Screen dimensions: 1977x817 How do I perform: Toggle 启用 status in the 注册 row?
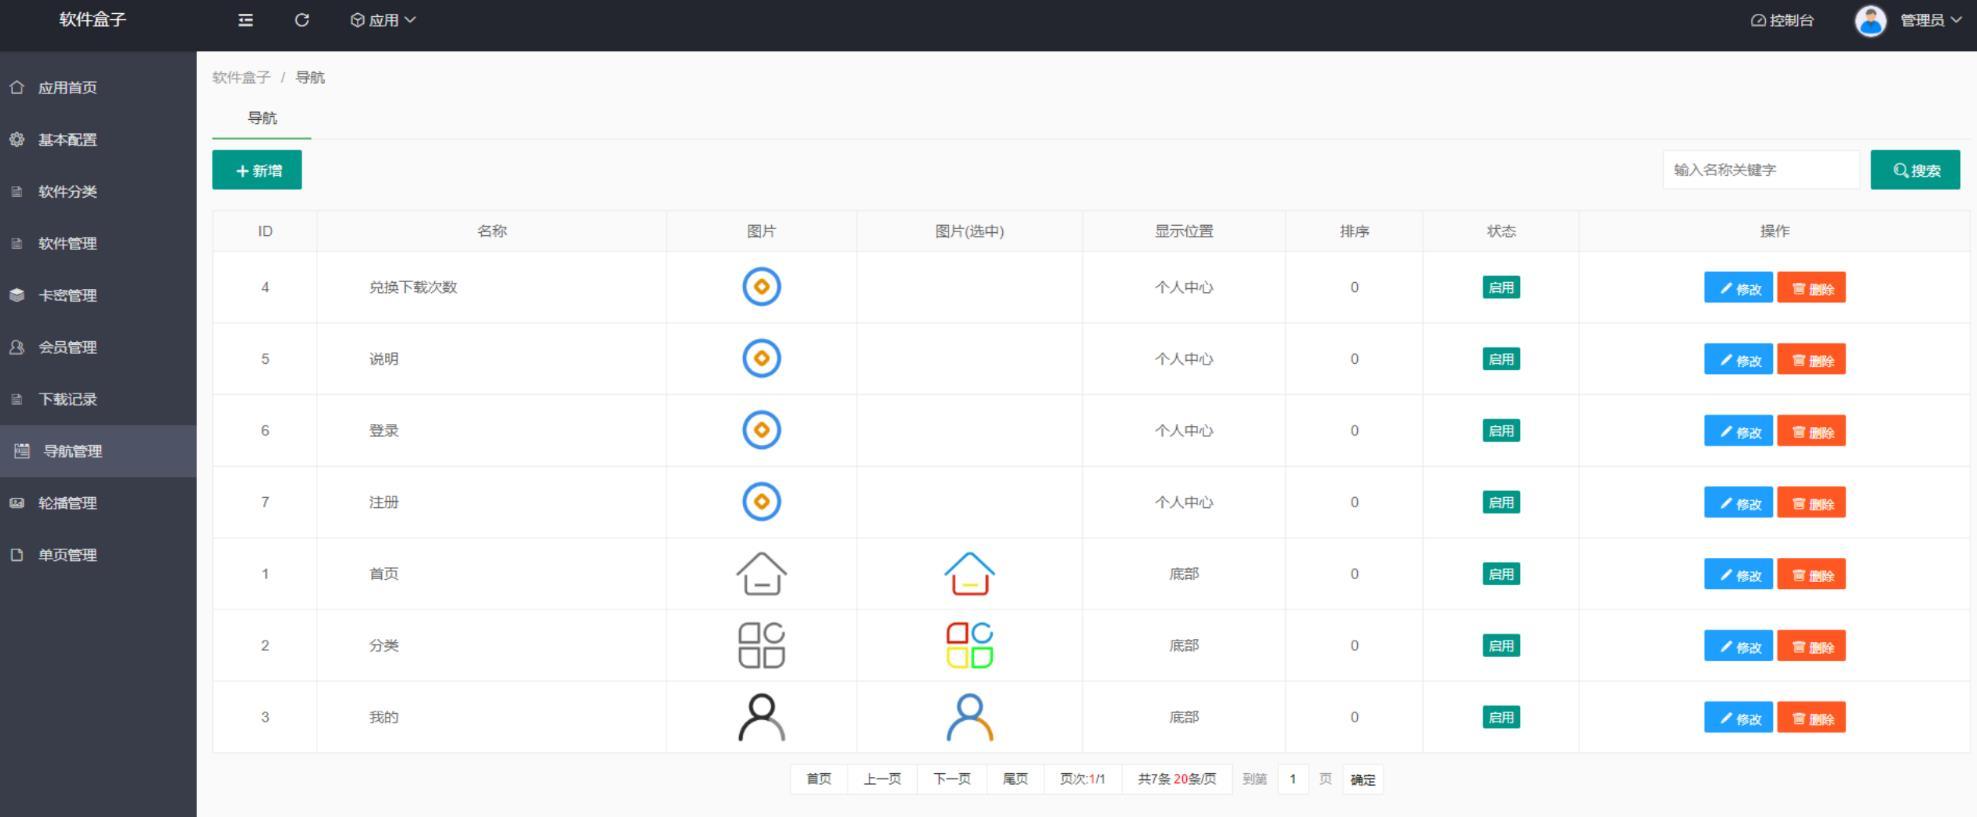tap(1500, 502)
